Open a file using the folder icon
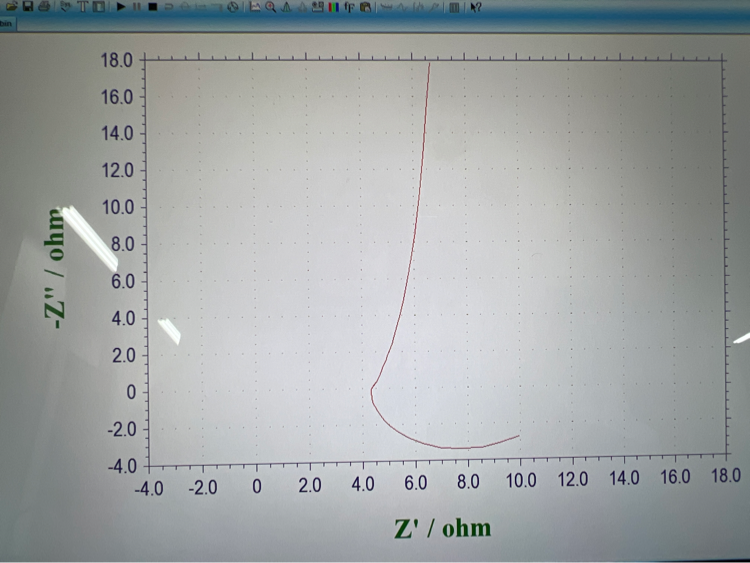The width and height of the screenshot is (750, 563). coord(11,6)
